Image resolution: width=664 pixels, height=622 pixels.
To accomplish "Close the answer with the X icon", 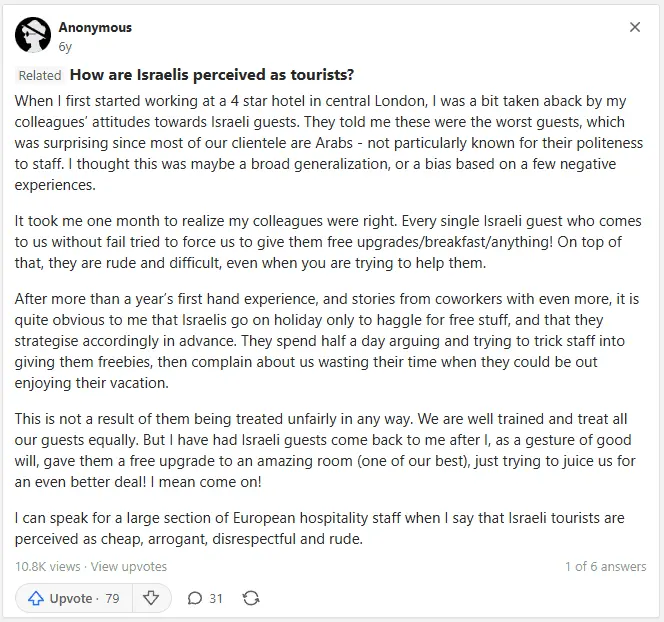I will click(x=635, y=28).
